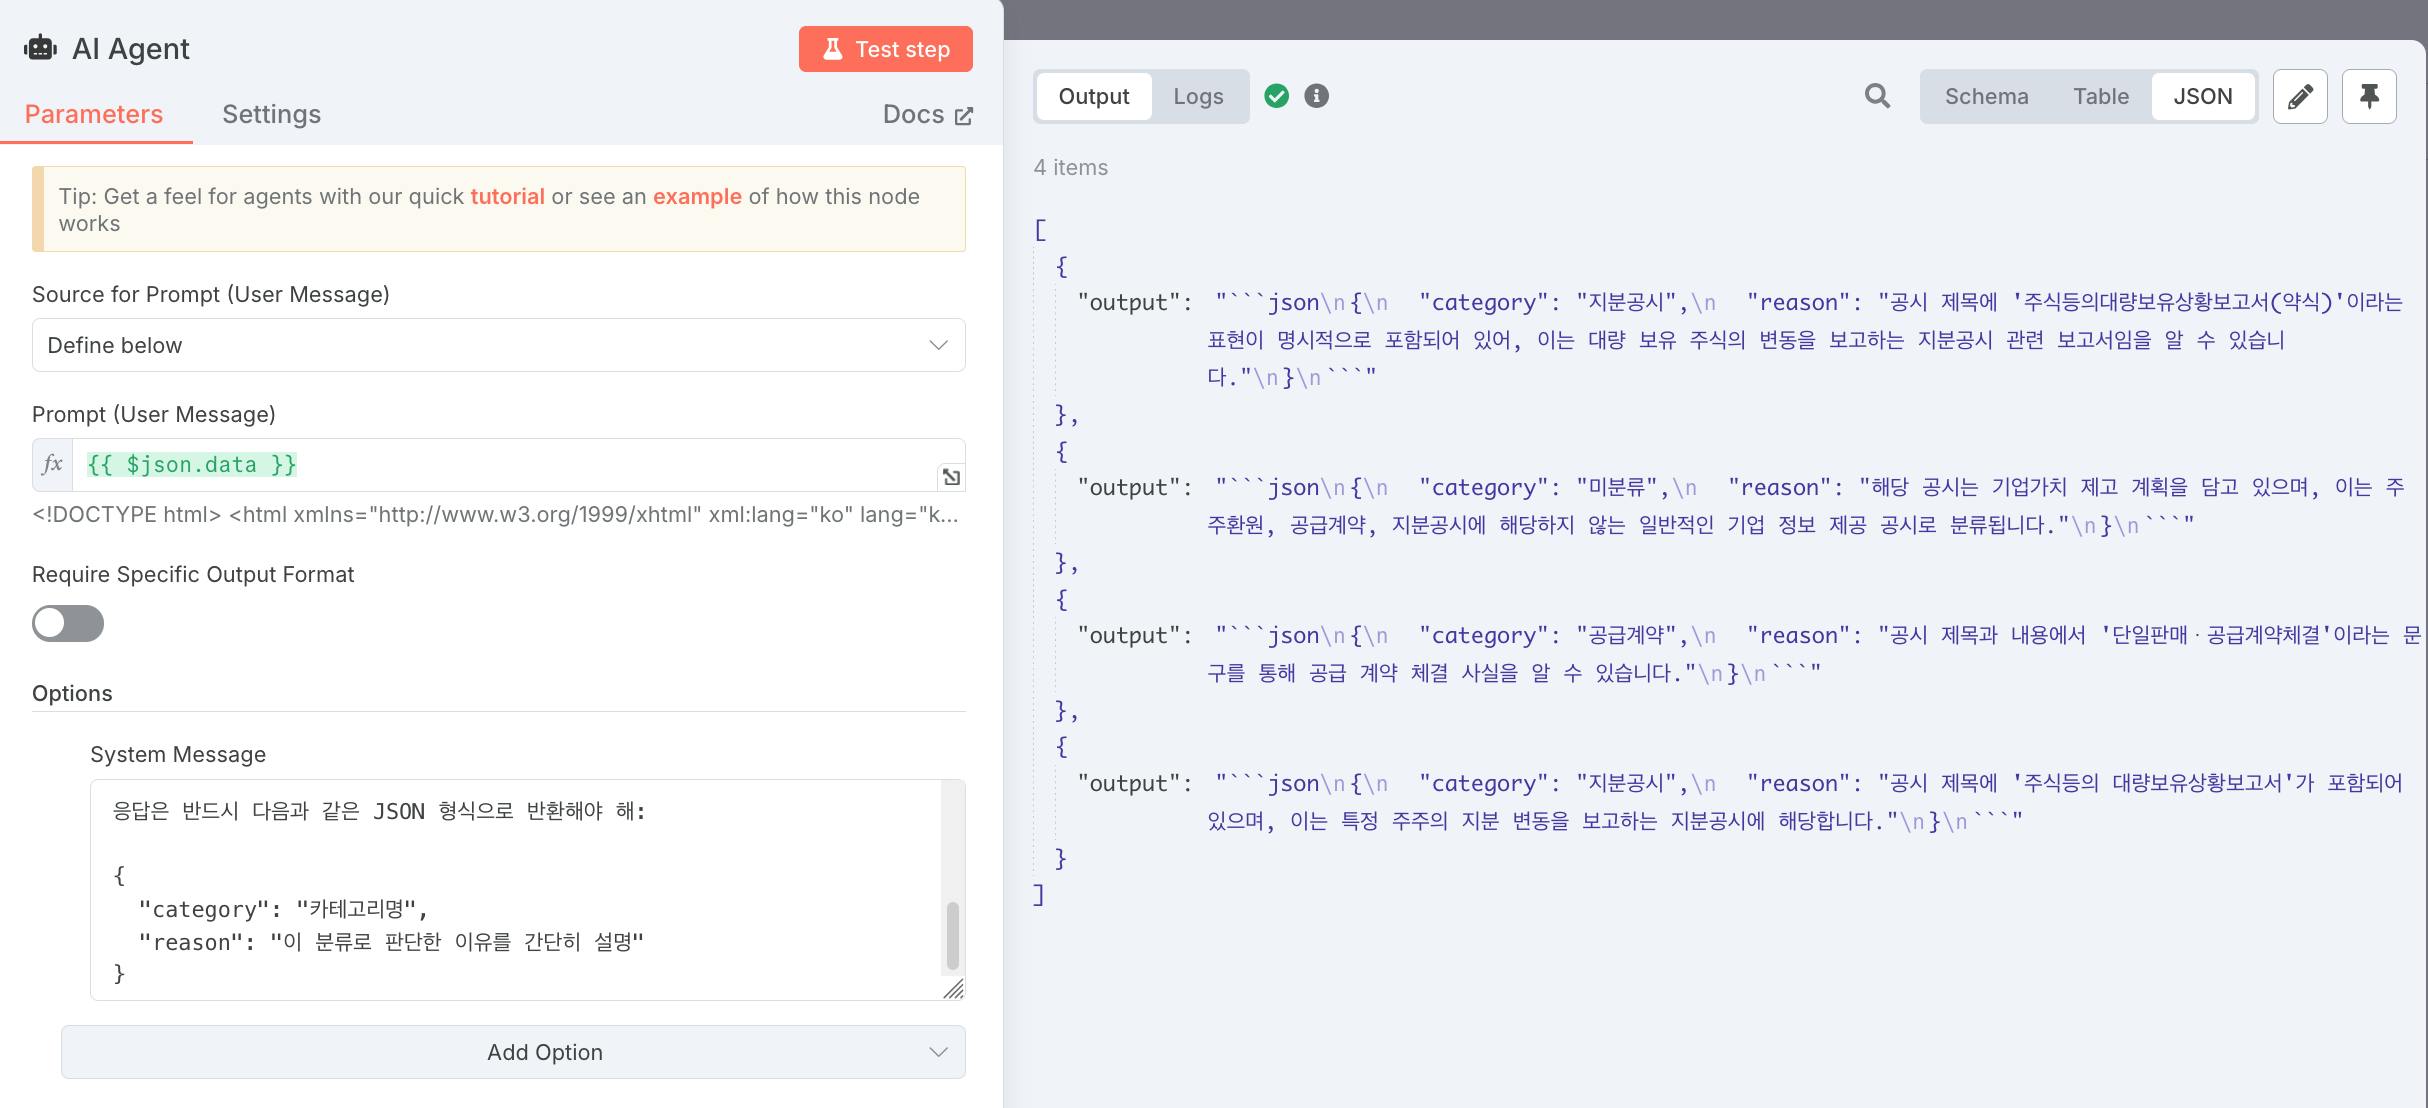
Task: Click the System Message scrollbar thumb
Action: coord(953,936)
